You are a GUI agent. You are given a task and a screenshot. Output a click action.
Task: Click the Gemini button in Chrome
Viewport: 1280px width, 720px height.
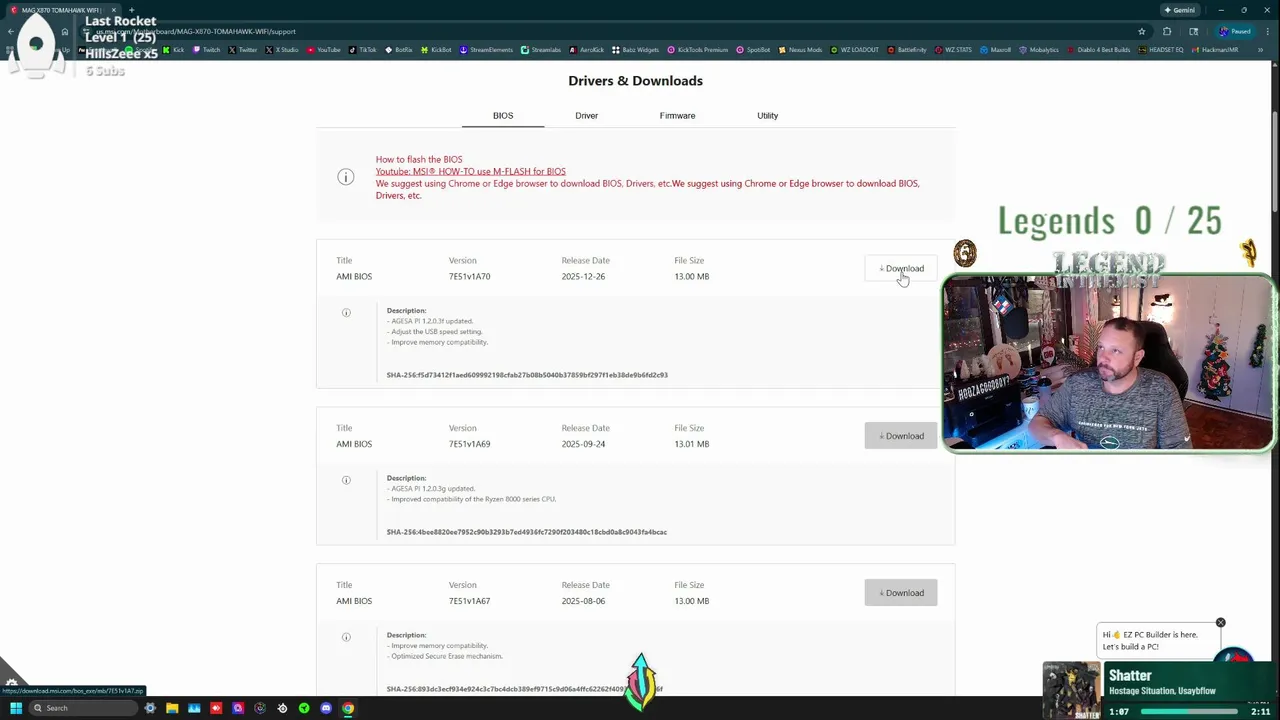pos(1180,10)
